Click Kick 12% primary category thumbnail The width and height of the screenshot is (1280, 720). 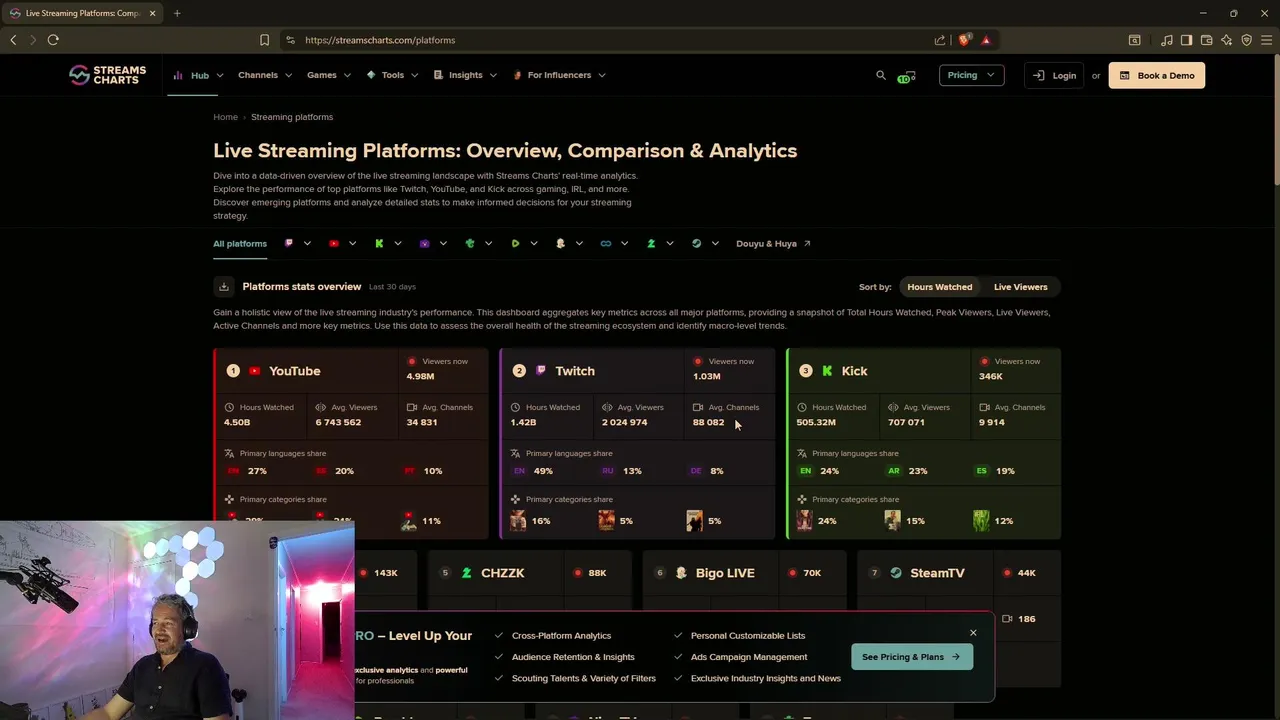981,520
